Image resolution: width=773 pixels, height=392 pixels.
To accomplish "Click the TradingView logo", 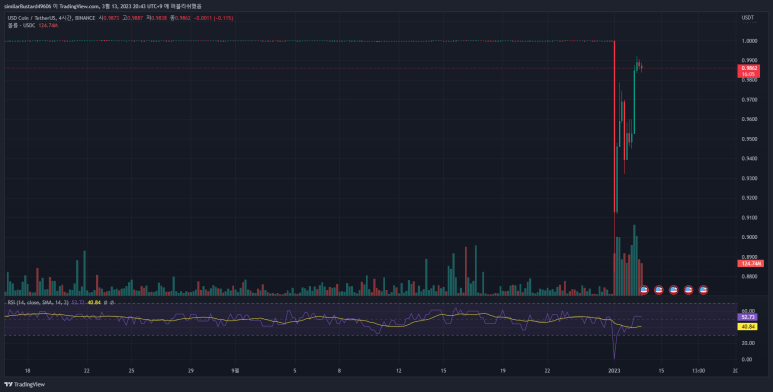I will 24,385.
